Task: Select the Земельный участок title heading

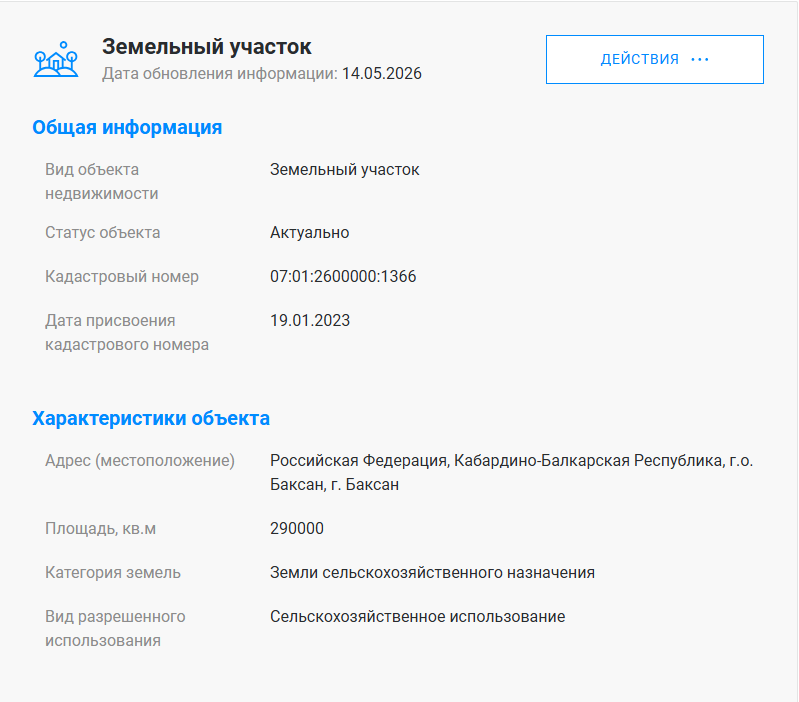Action: pyautogui.click(x=206, y=47)
